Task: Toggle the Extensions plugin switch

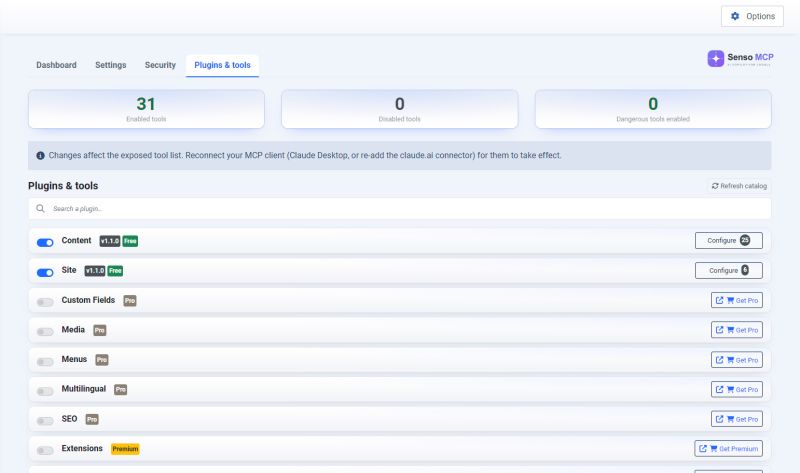Action: 45,451
